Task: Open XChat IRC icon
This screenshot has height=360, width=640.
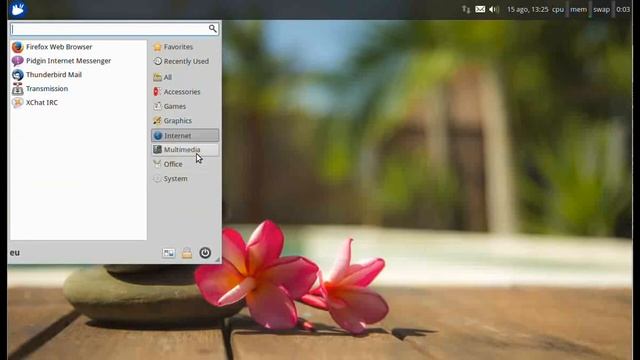Action: point(17,102)
